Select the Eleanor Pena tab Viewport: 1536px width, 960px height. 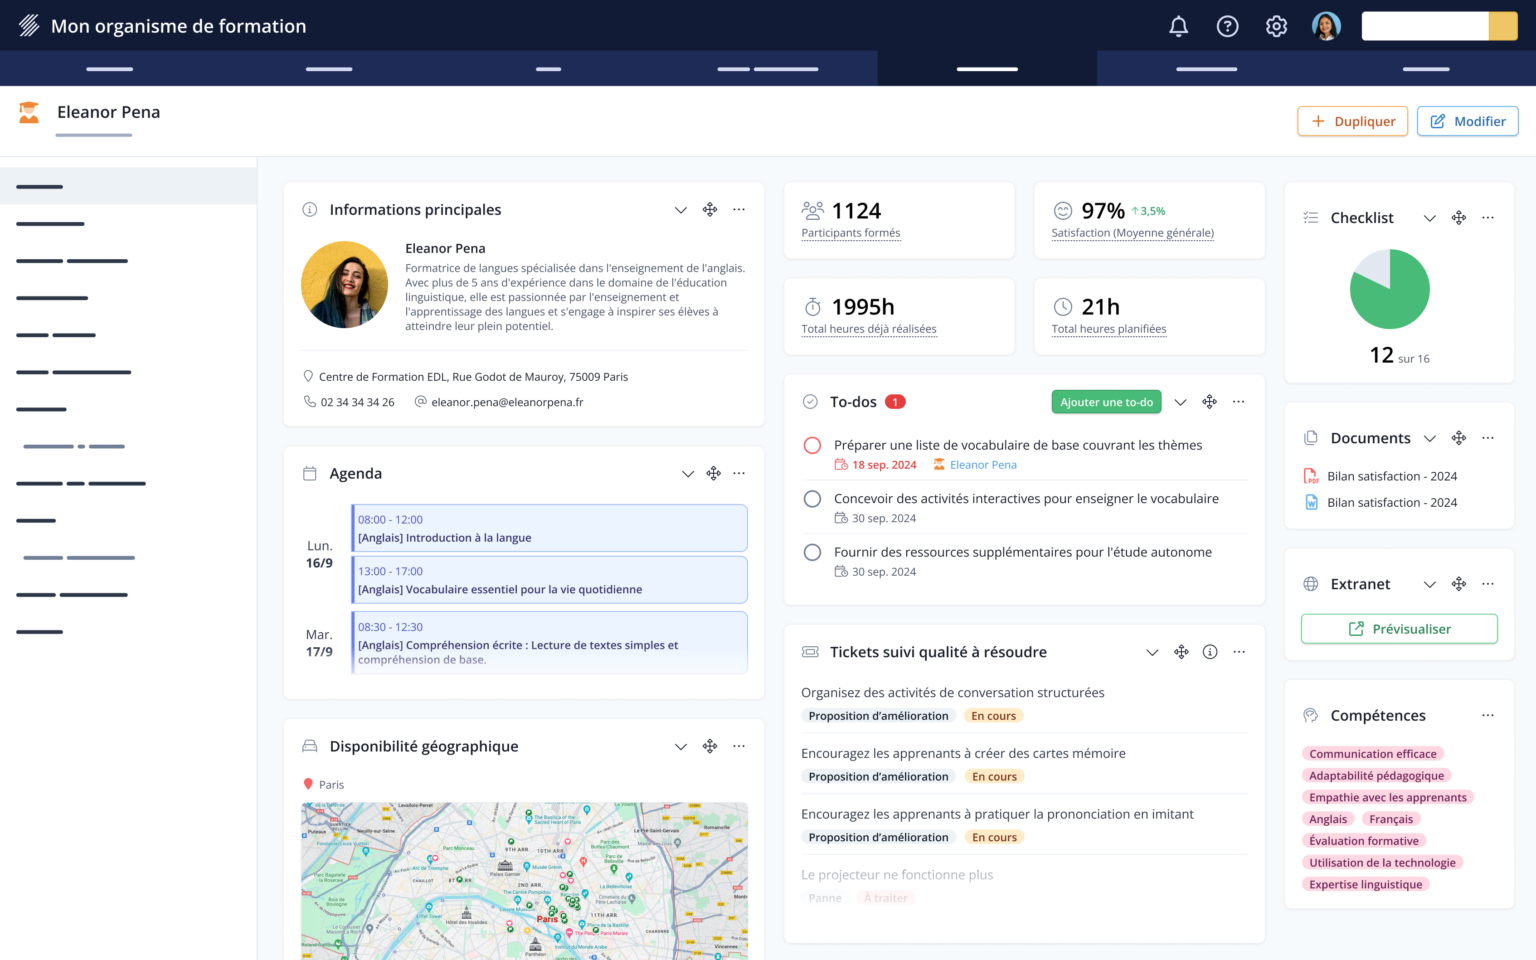pos(108,113)
